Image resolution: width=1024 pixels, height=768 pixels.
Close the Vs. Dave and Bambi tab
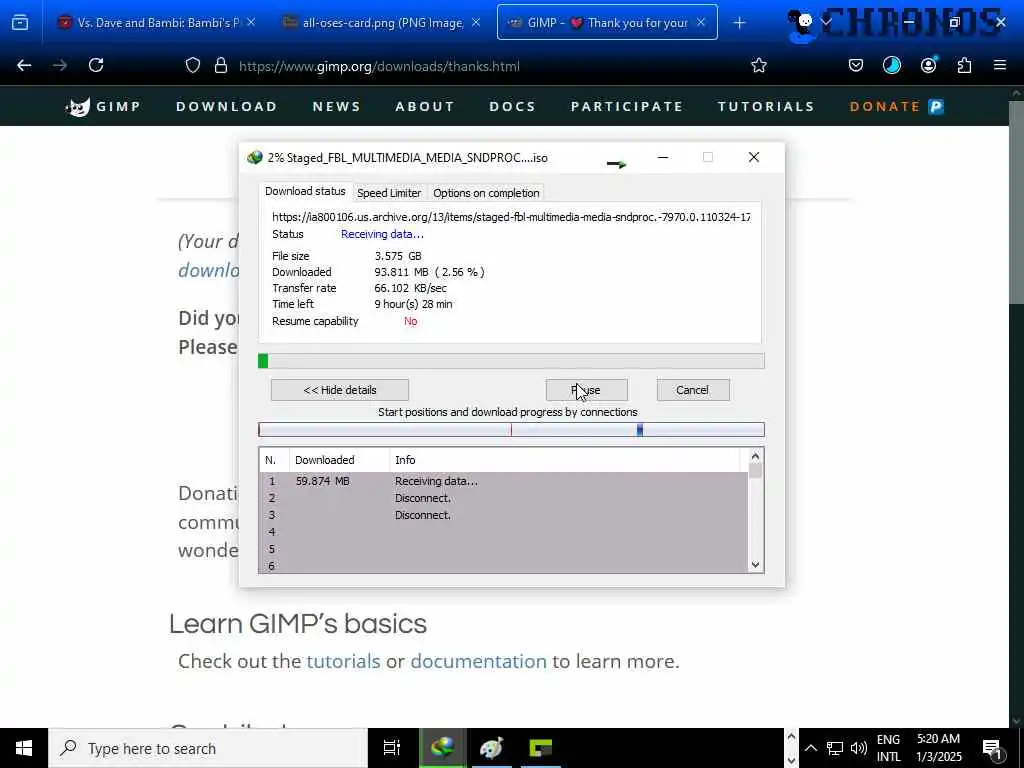tap(251, 22)
